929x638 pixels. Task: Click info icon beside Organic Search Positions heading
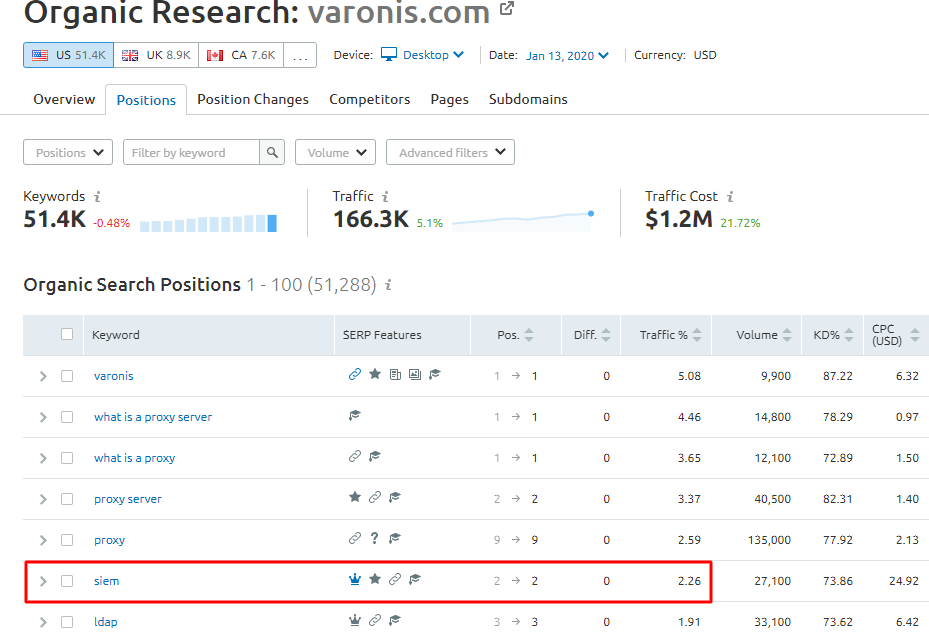coord(388,285)
